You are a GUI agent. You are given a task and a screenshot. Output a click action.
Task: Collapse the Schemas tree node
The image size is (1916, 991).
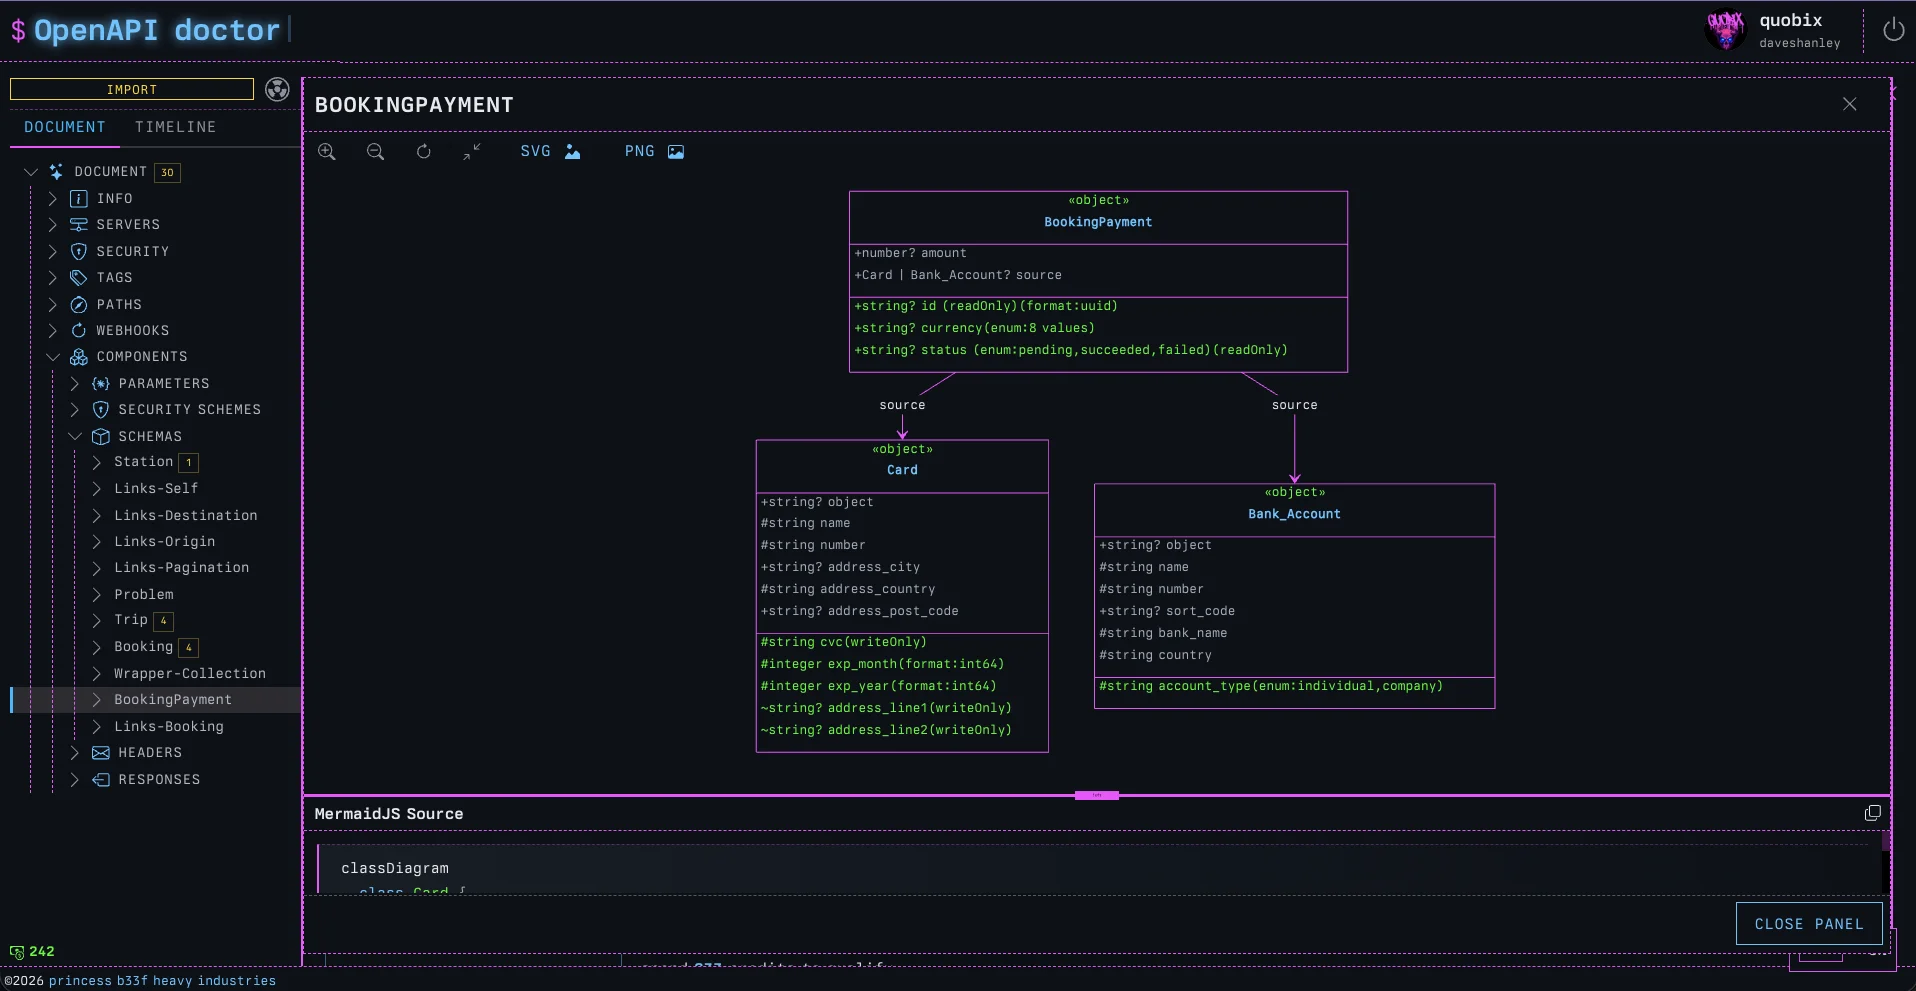click(x=75, y=437)
